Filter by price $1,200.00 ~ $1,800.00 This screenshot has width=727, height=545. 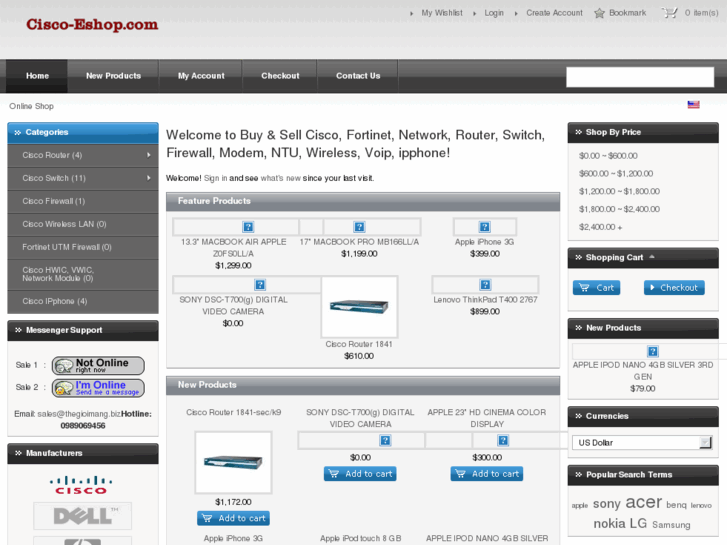619,191
